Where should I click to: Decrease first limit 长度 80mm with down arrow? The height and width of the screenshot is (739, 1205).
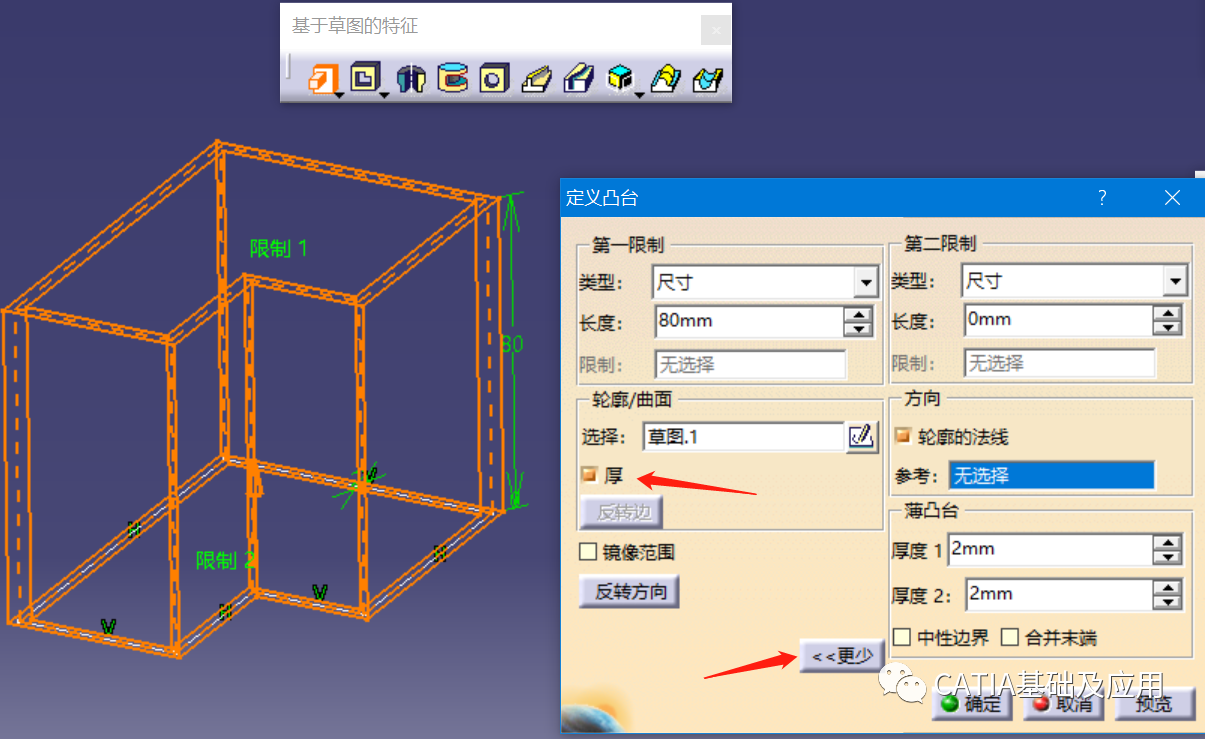coord(858,329)
